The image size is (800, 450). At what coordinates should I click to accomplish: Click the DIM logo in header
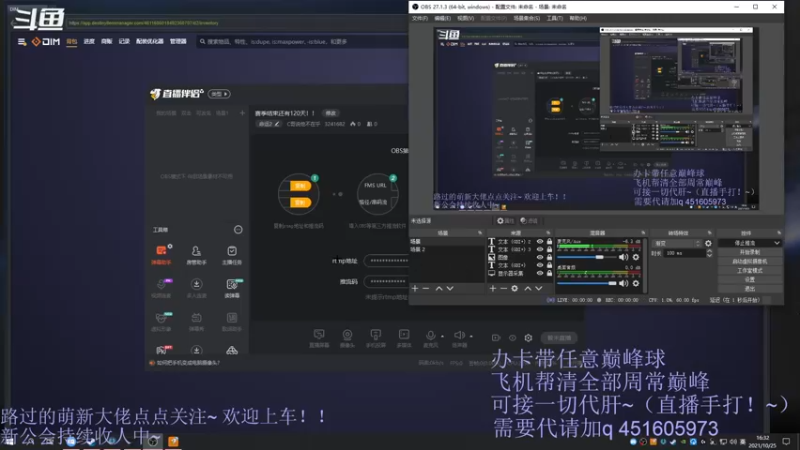46,42
